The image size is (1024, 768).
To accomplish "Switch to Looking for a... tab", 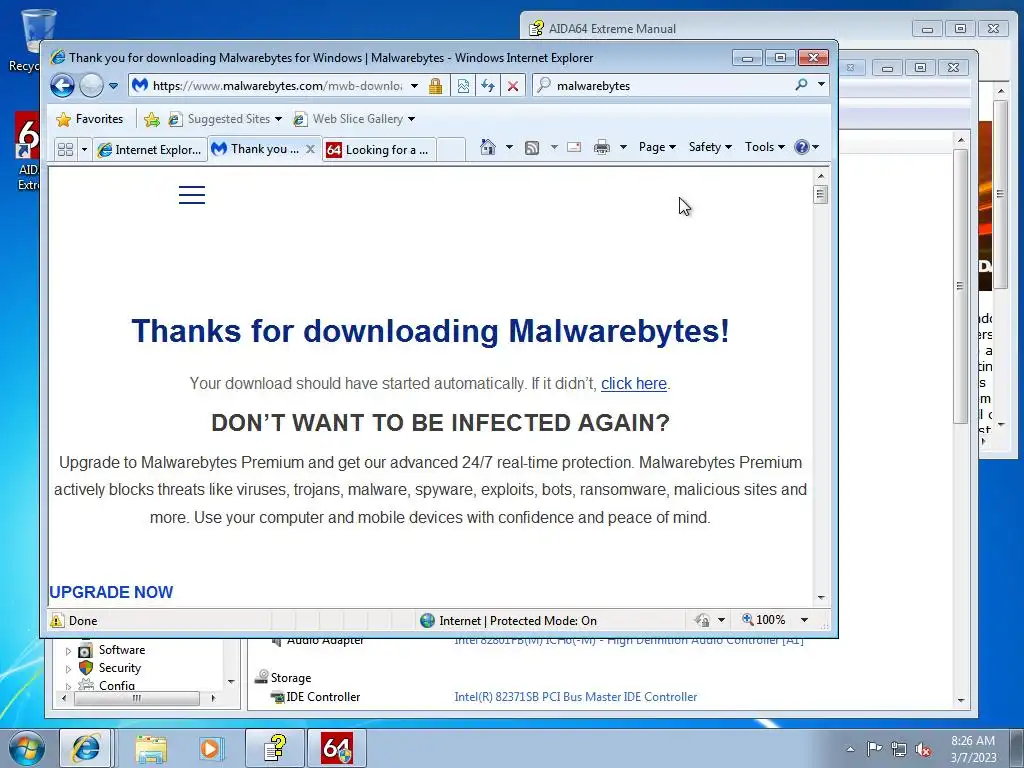I will point(379,150).
